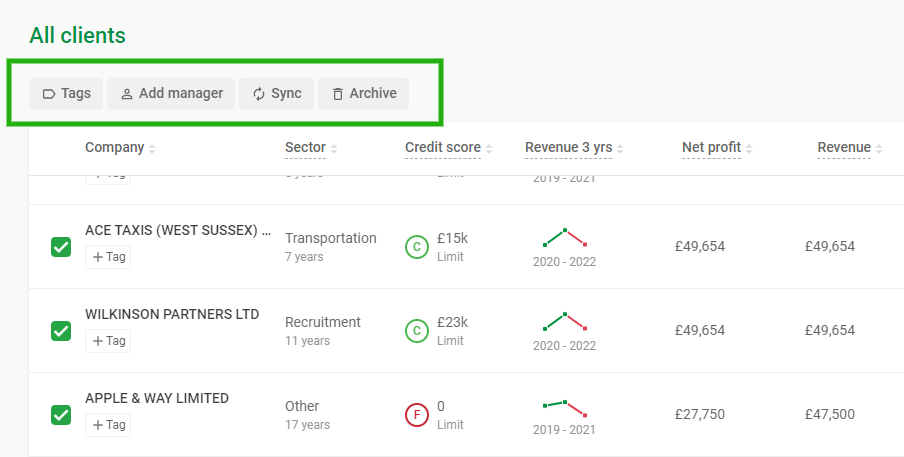Image resolution: width=904 pixels, height=457 pixels.
Task: Open the Tags bulk action
Action: pos(66,93)
